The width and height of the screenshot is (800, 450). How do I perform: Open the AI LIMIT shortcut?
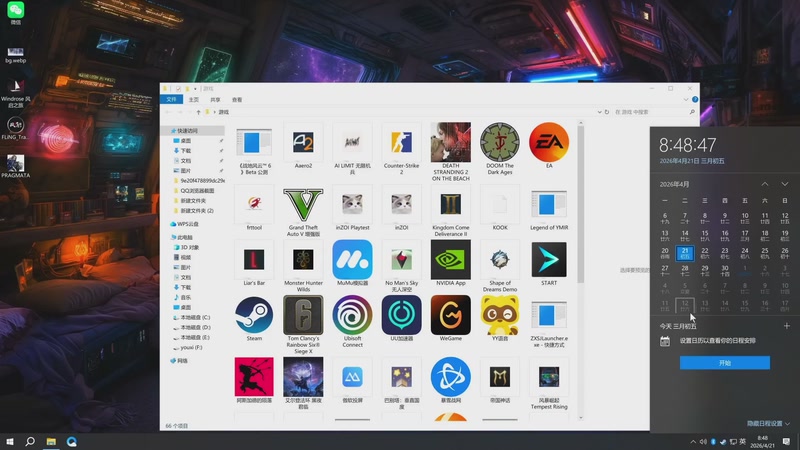coord(353,149)
